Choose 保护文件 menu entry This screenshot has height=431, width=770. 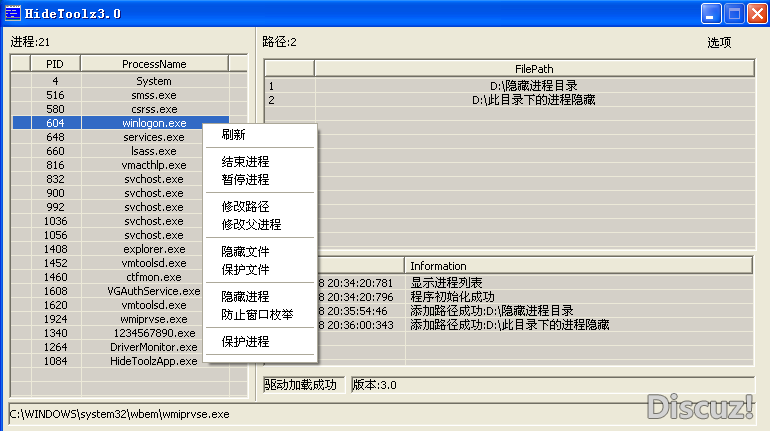(260, 269)
